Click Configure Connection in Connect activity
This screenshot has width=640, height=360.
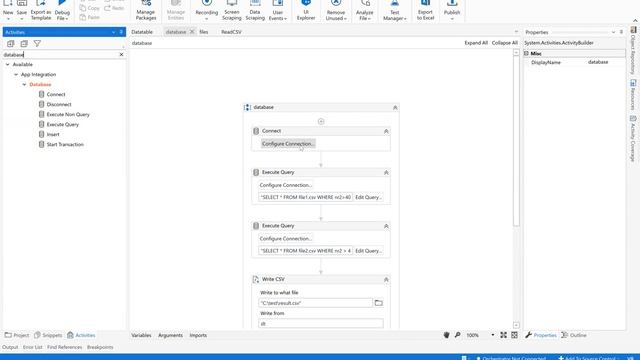click(288, 144)
